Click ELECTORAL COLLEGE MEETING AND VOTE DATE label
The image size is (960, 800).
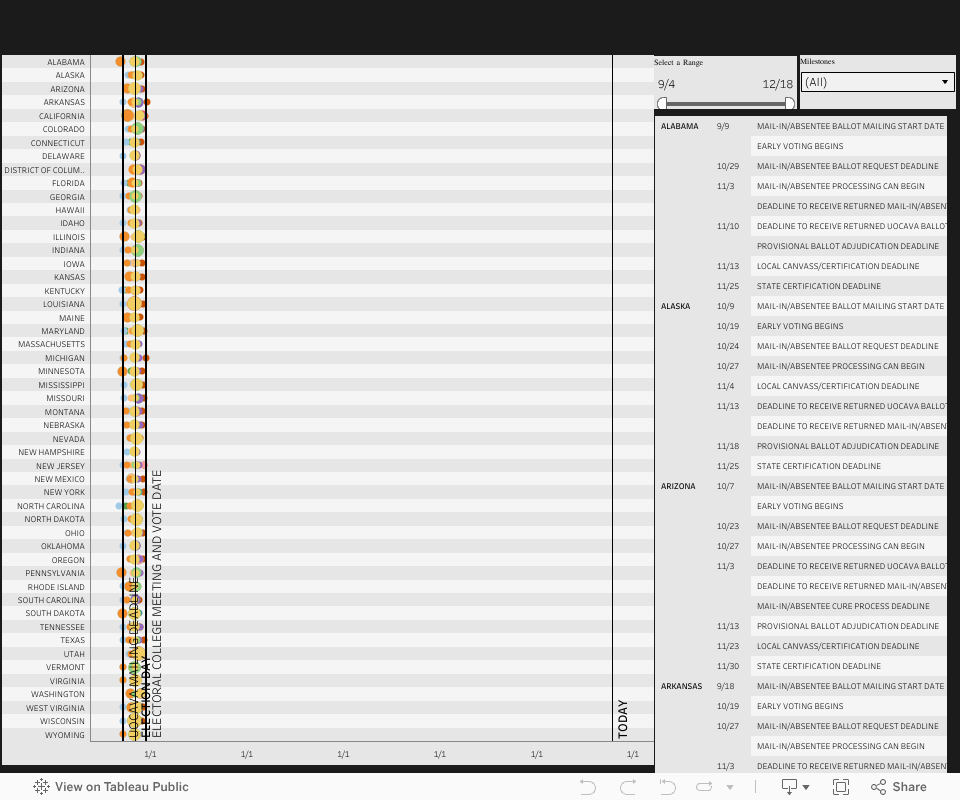point(157,604)
